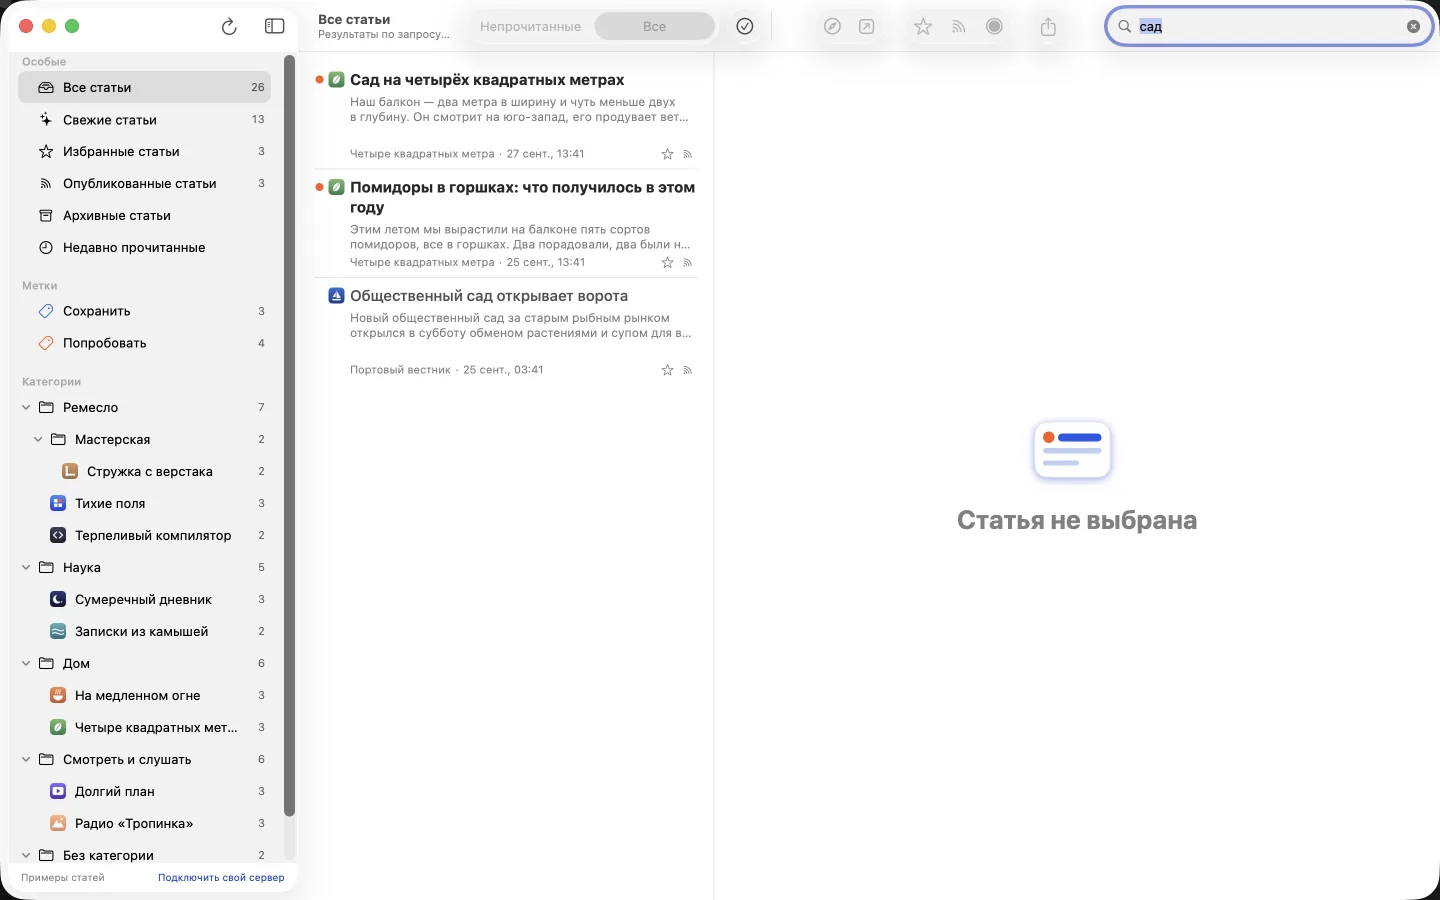This screenshot has width=1440, height=900.
Task: Collapse Смотреть и слушать category
Action: (x=26, y=760)
